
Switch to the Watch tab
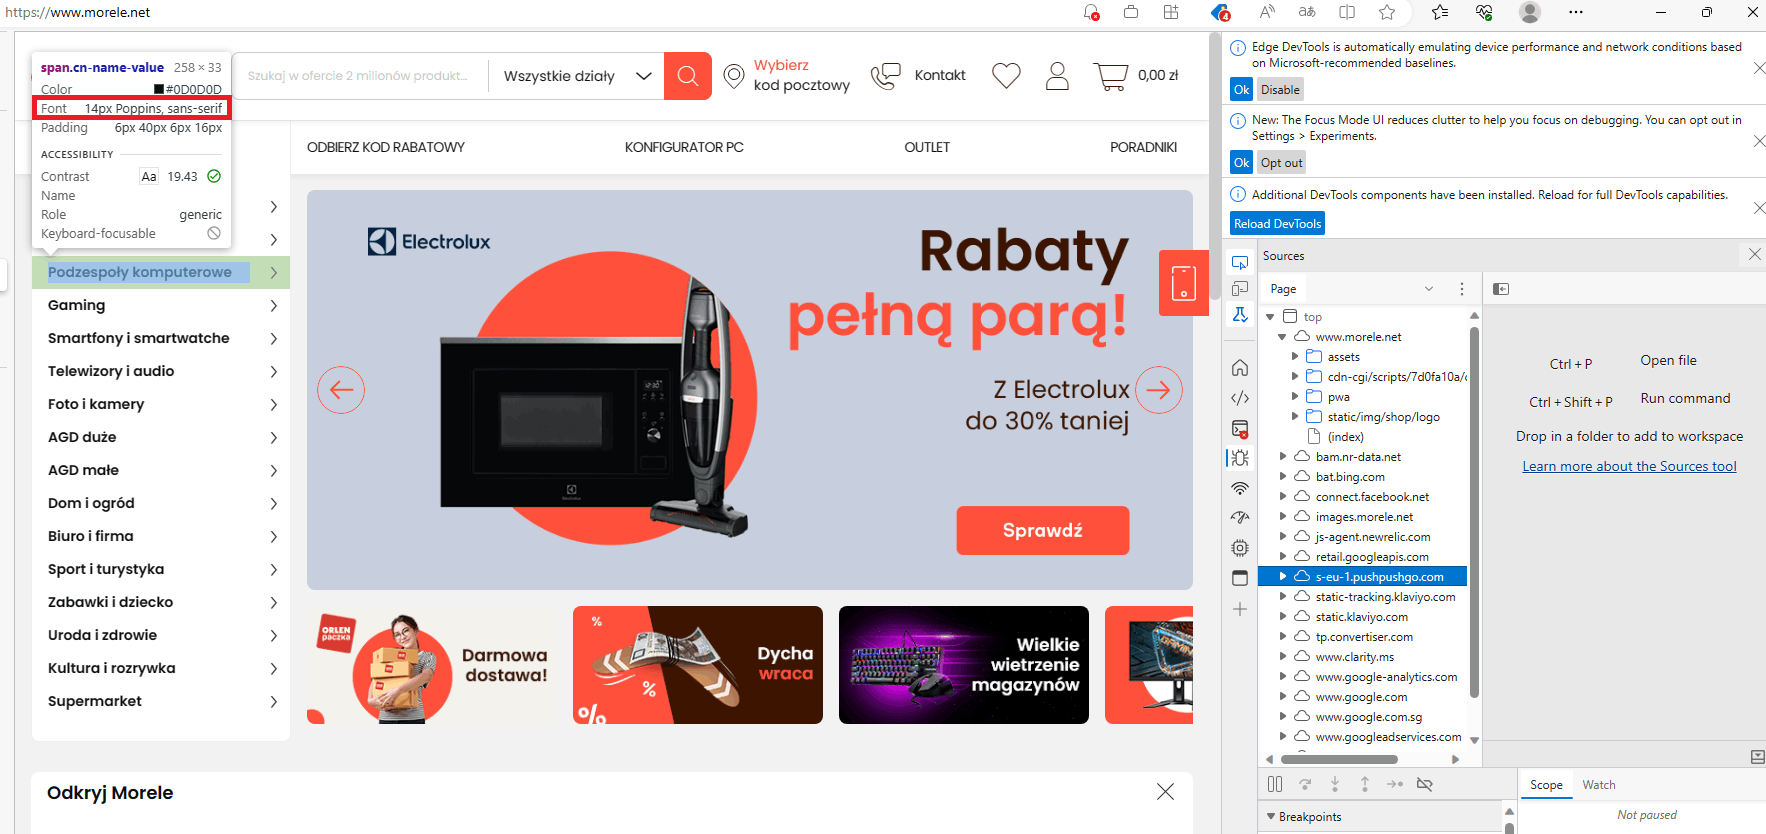pos(1598,785)
